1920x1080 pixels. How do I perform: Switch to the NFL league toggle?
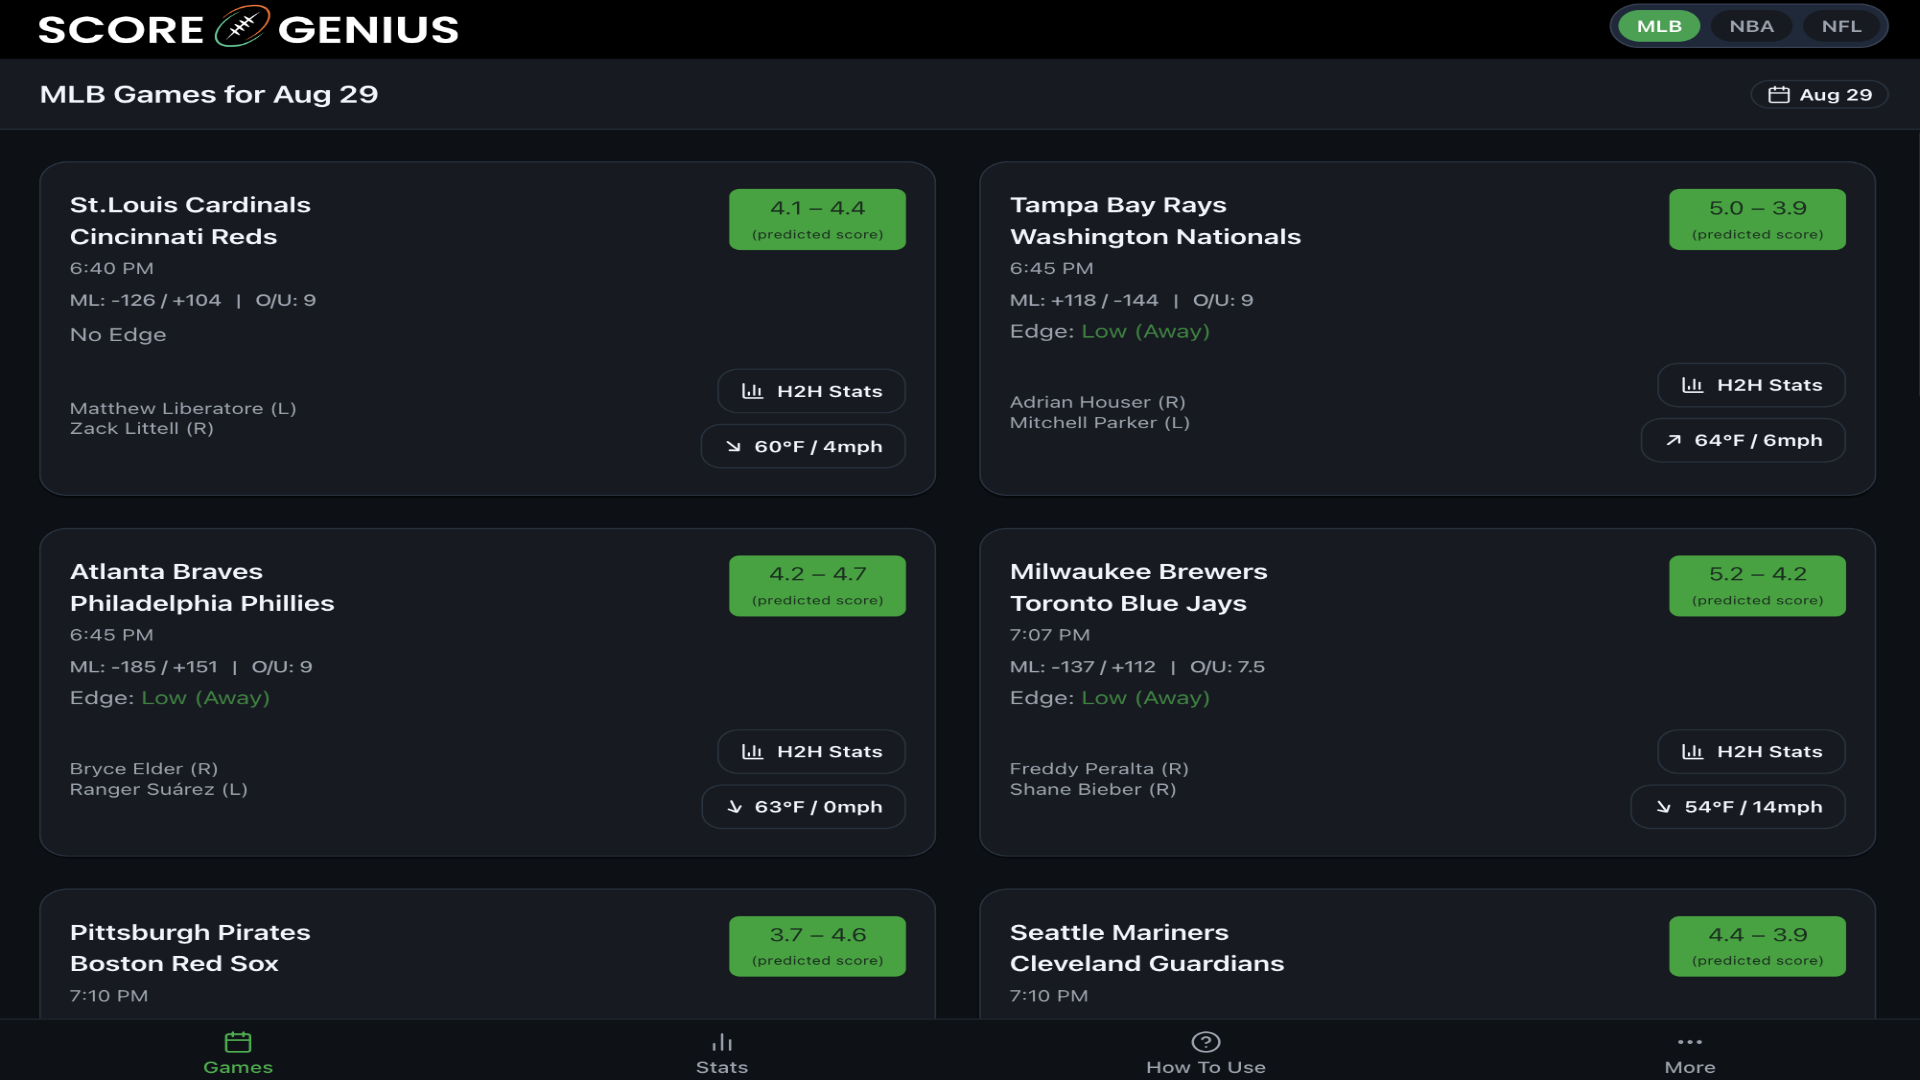pyautogui.click(x=1841, y=25)
